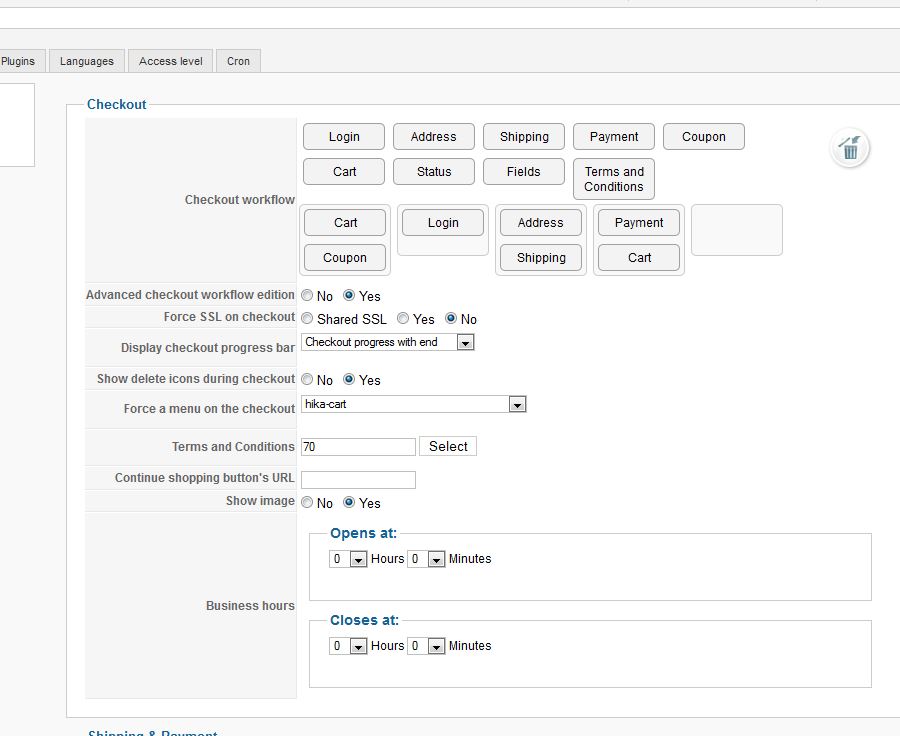Select Yes for Advanced checkout workflow edition
Screen dimensions: 900x736
(348, 296)
